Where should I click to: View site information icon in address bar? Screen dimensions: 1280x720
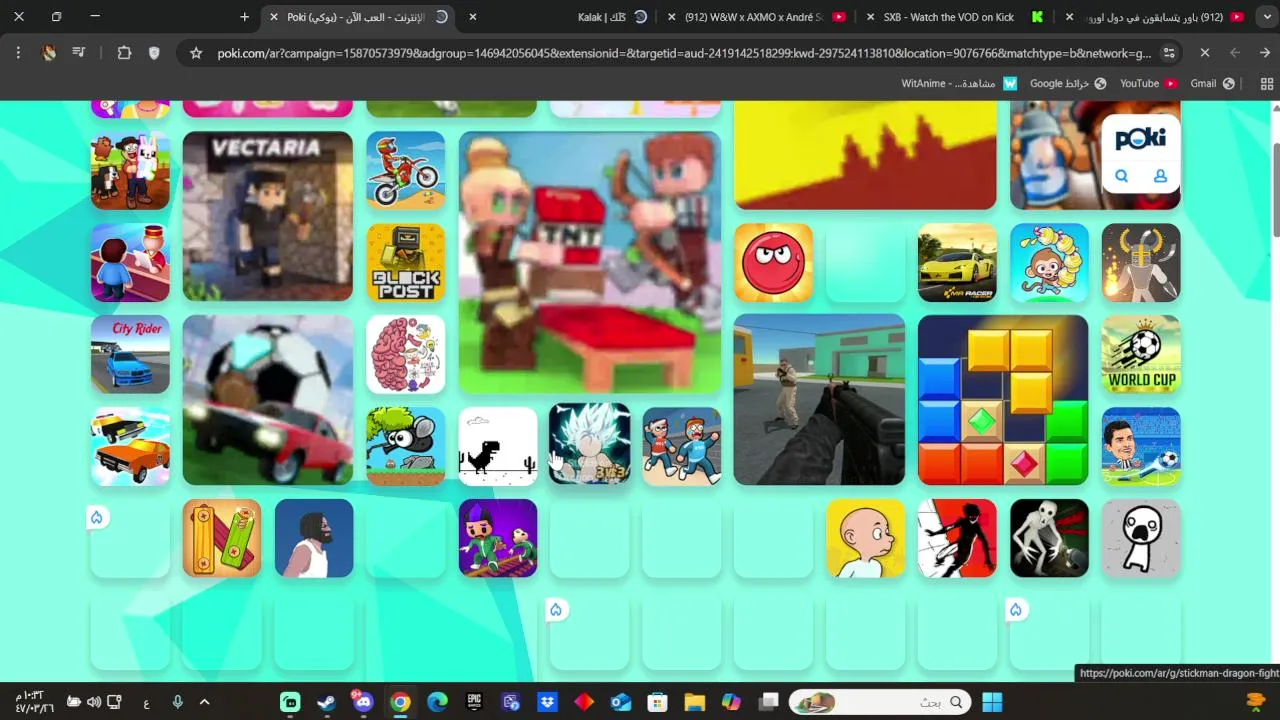tap(1168, 53)
